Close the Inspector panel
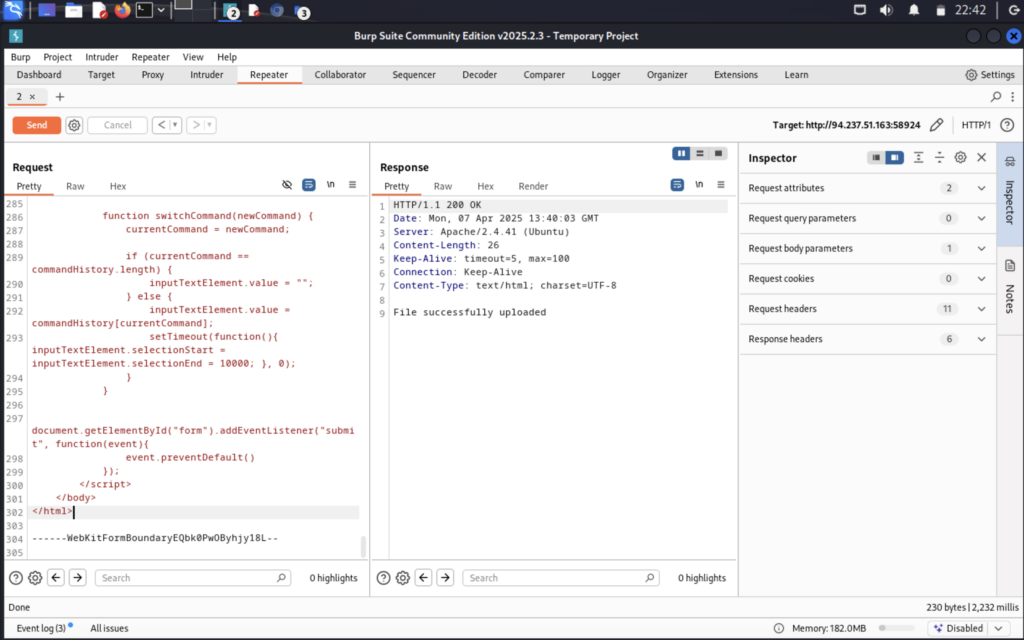The width and height of the screenshot is (1024, 640). pos(982,157)
